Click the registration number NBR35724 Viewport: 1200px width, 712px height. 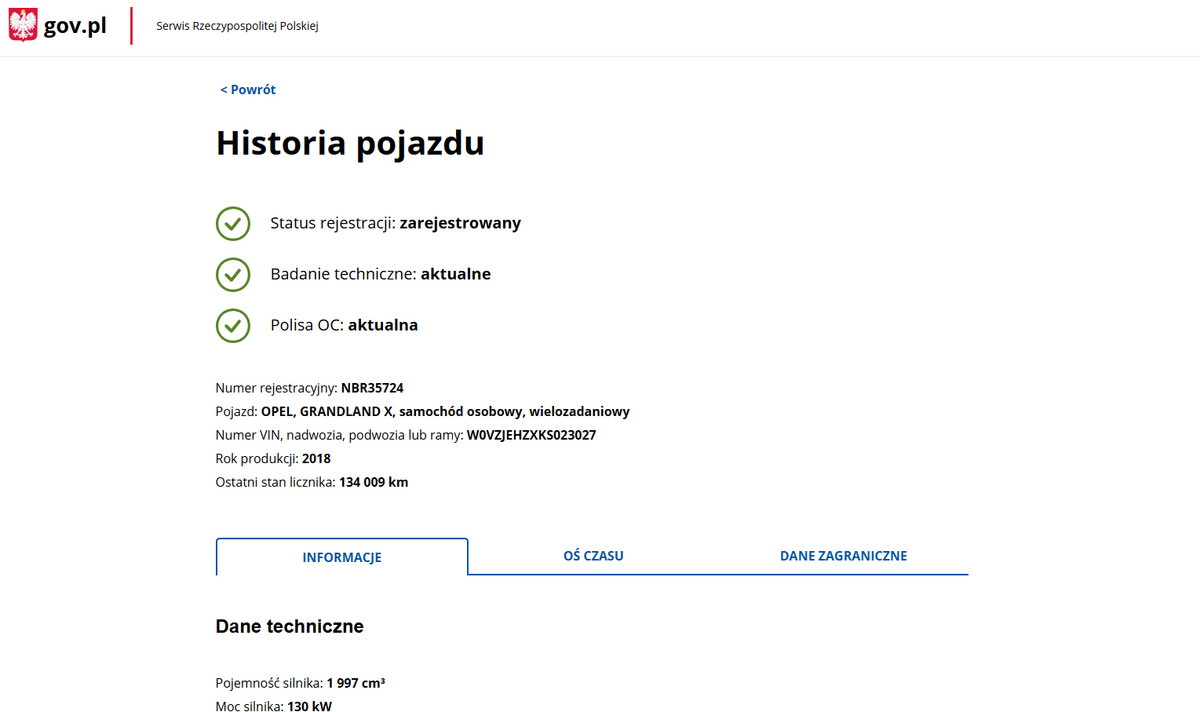coord(372,387)
